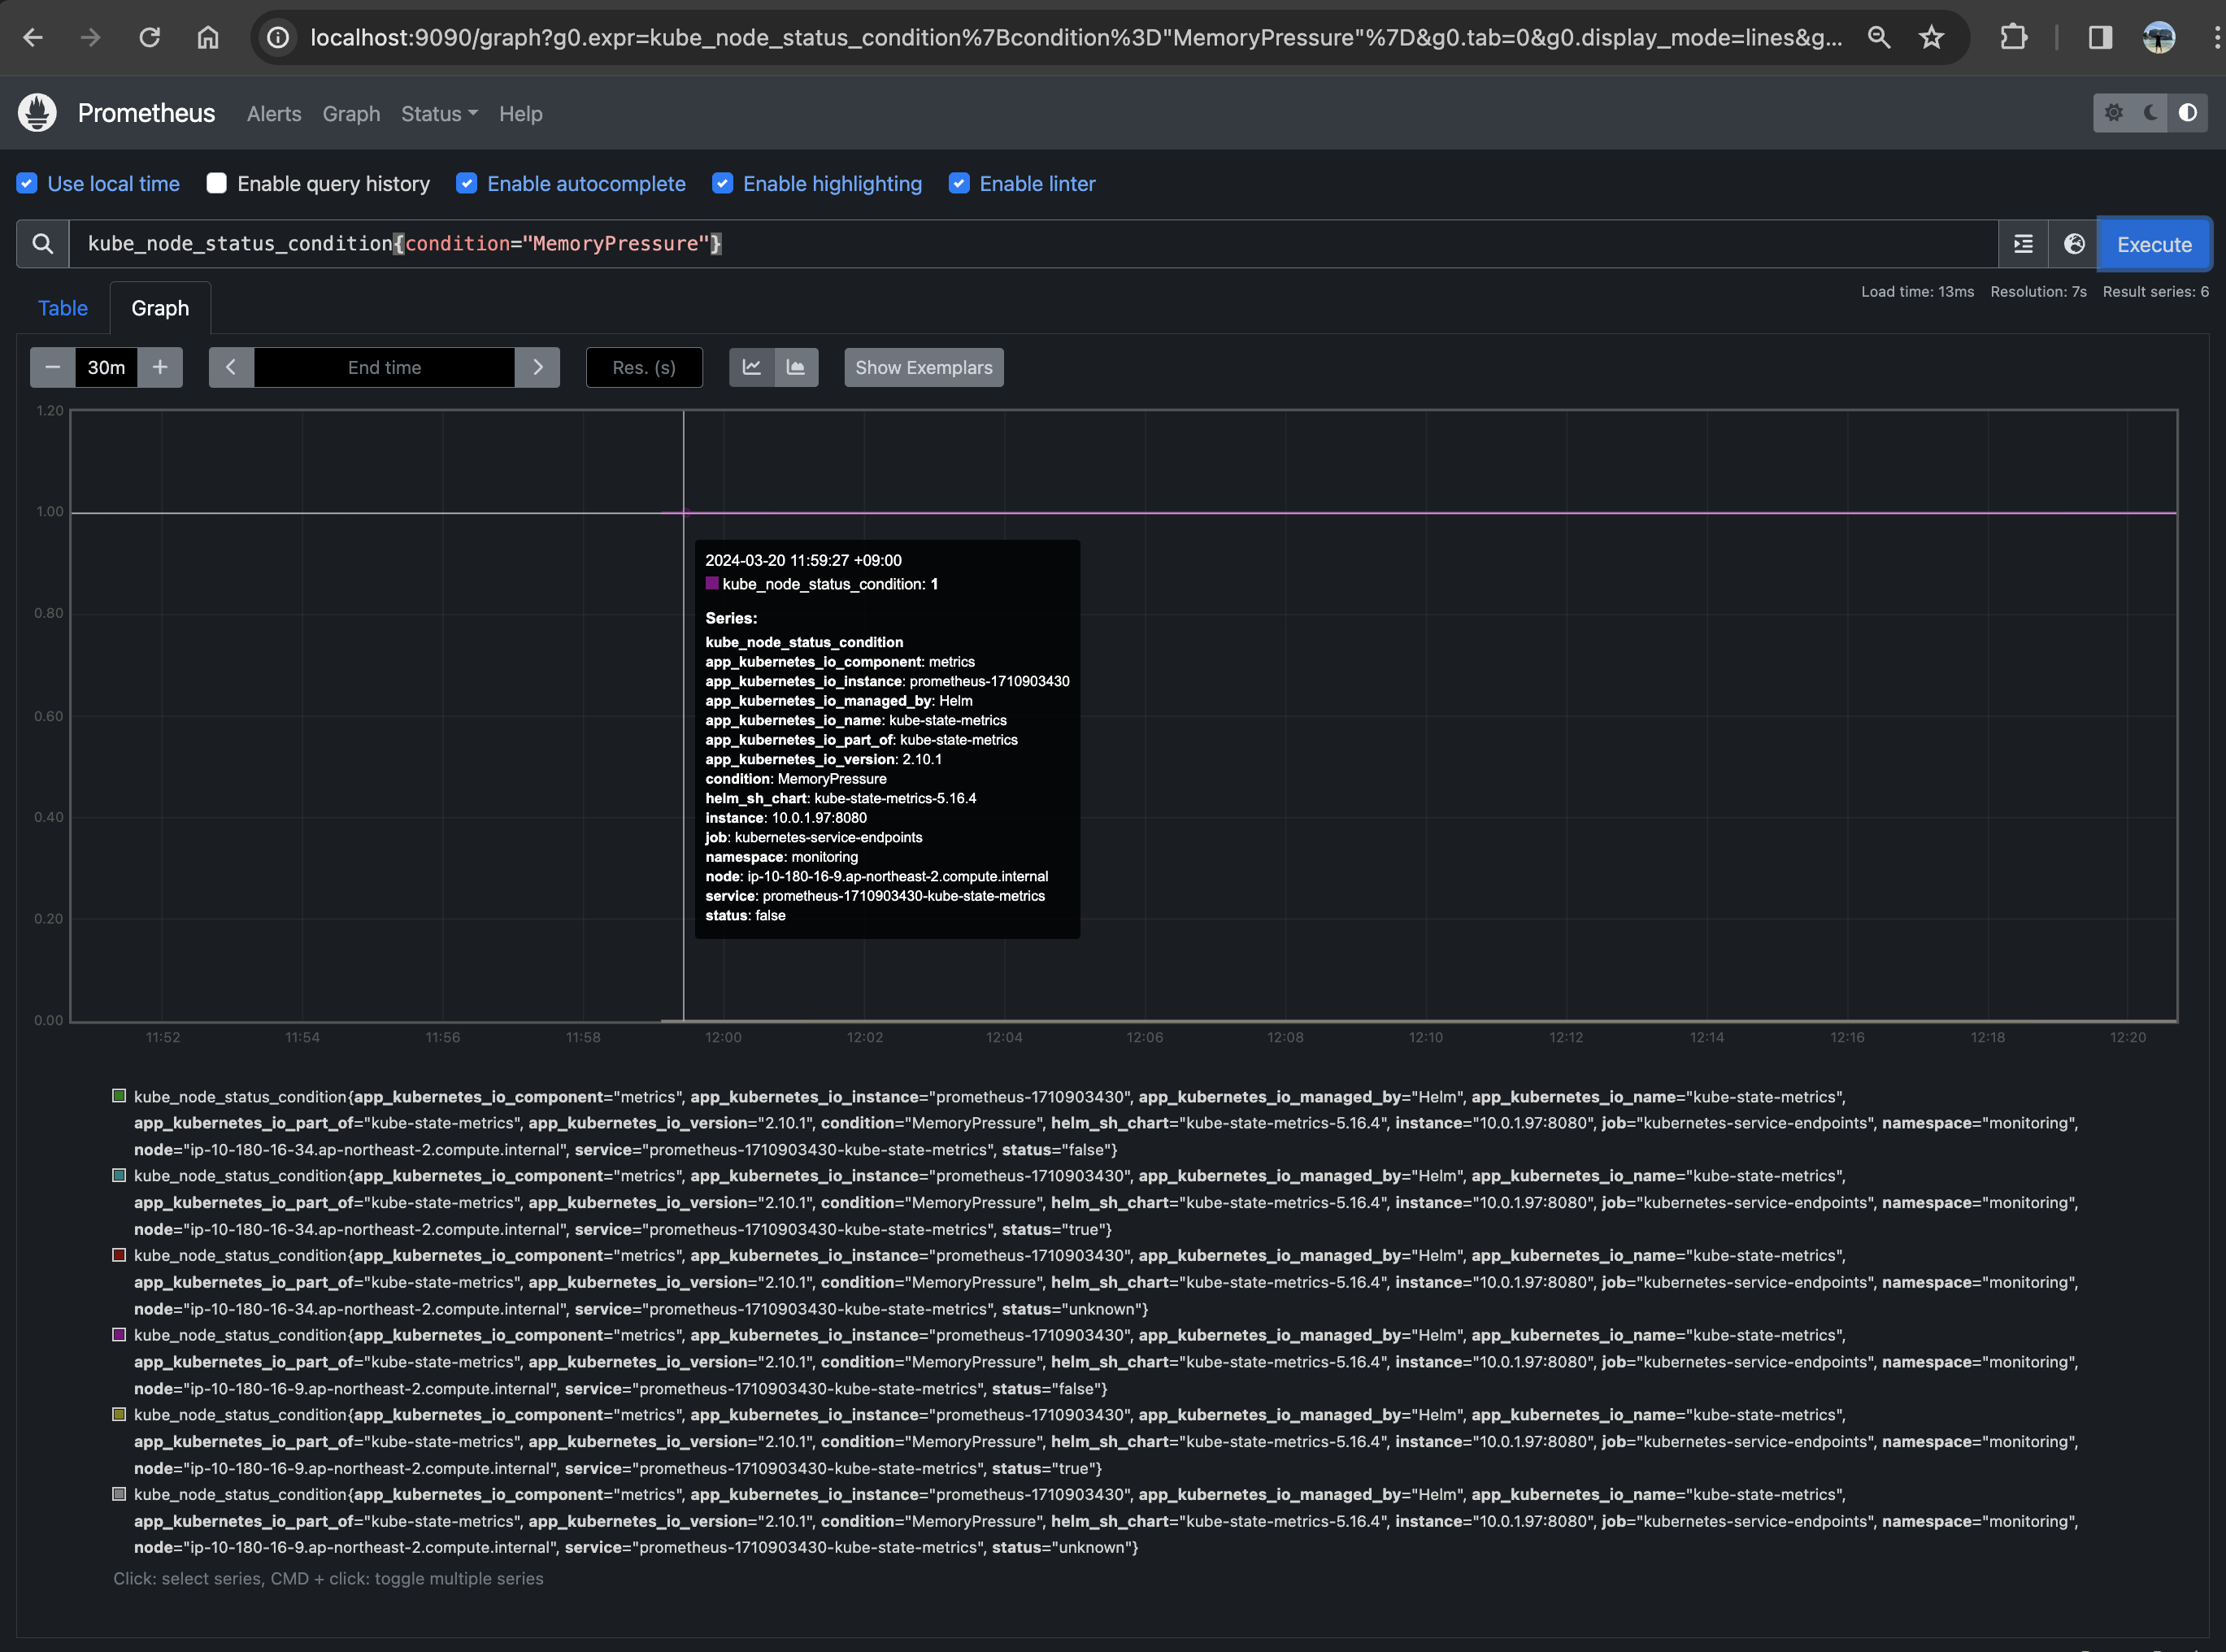Expand the Status dropdown menu

click(x=439, y=114)
